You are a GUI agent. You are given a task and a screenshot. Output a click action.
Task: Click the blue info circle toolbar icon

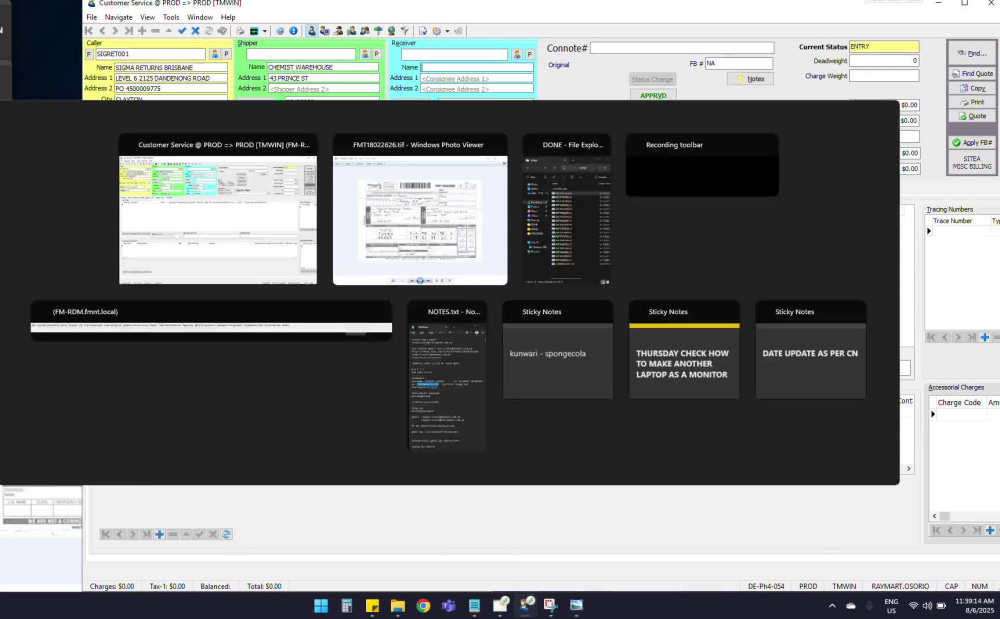[293, 31]
